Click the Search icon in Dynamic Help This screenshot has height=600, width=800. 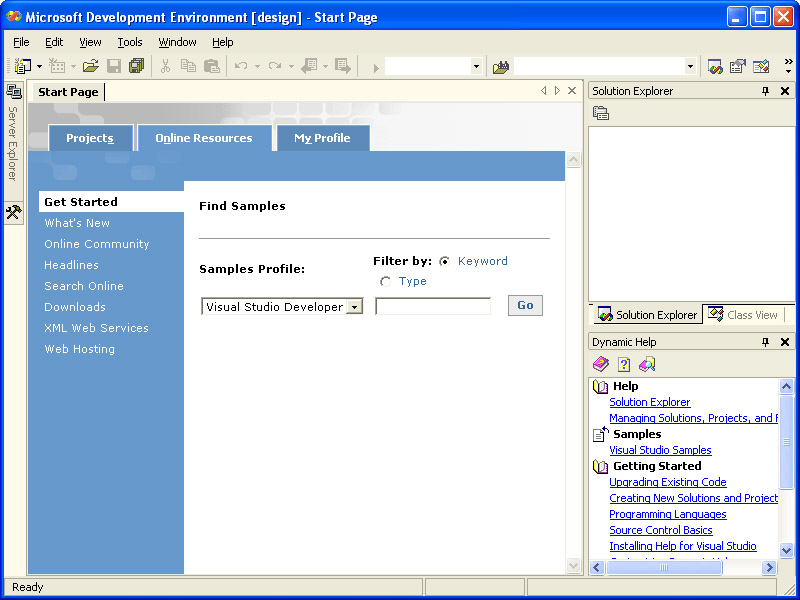pyautogui.click(x=647, y=365)
